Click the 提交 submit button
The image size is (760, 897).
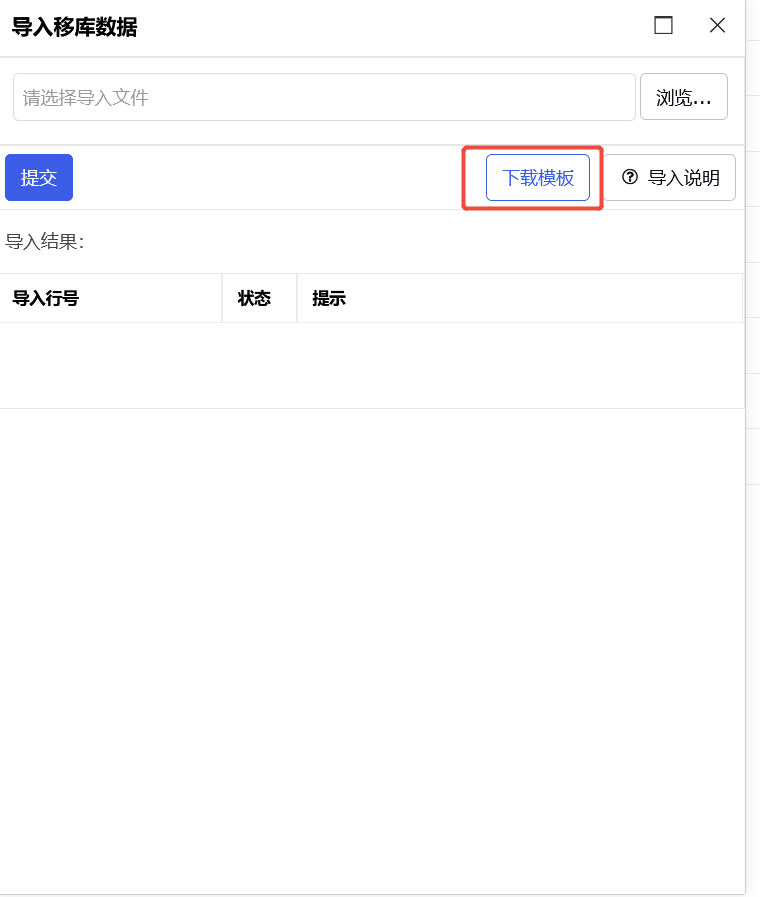click(39, 177)
